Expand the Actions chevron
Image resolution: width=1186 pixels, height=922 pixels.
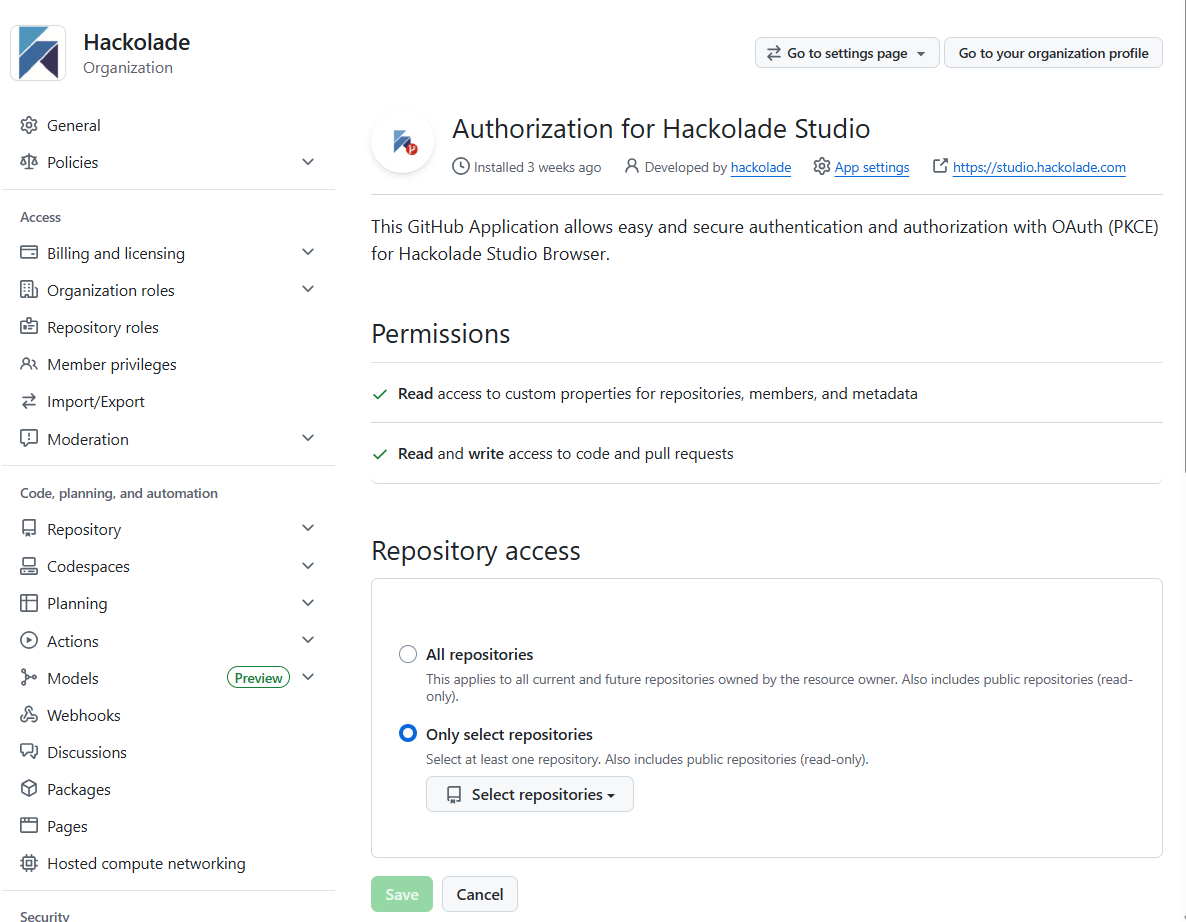pyautogui.click(x=308, y=640)
